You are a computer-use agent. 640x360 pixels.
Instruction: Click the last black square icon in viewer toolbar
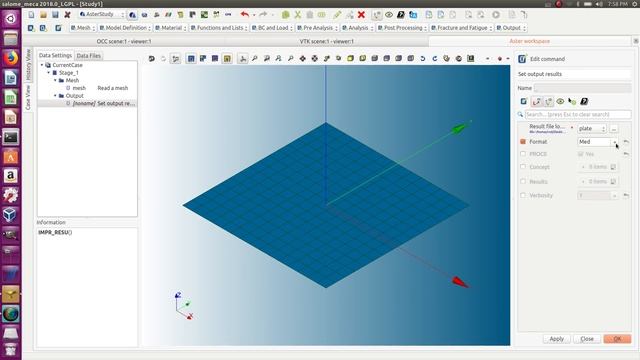point(471,59)
